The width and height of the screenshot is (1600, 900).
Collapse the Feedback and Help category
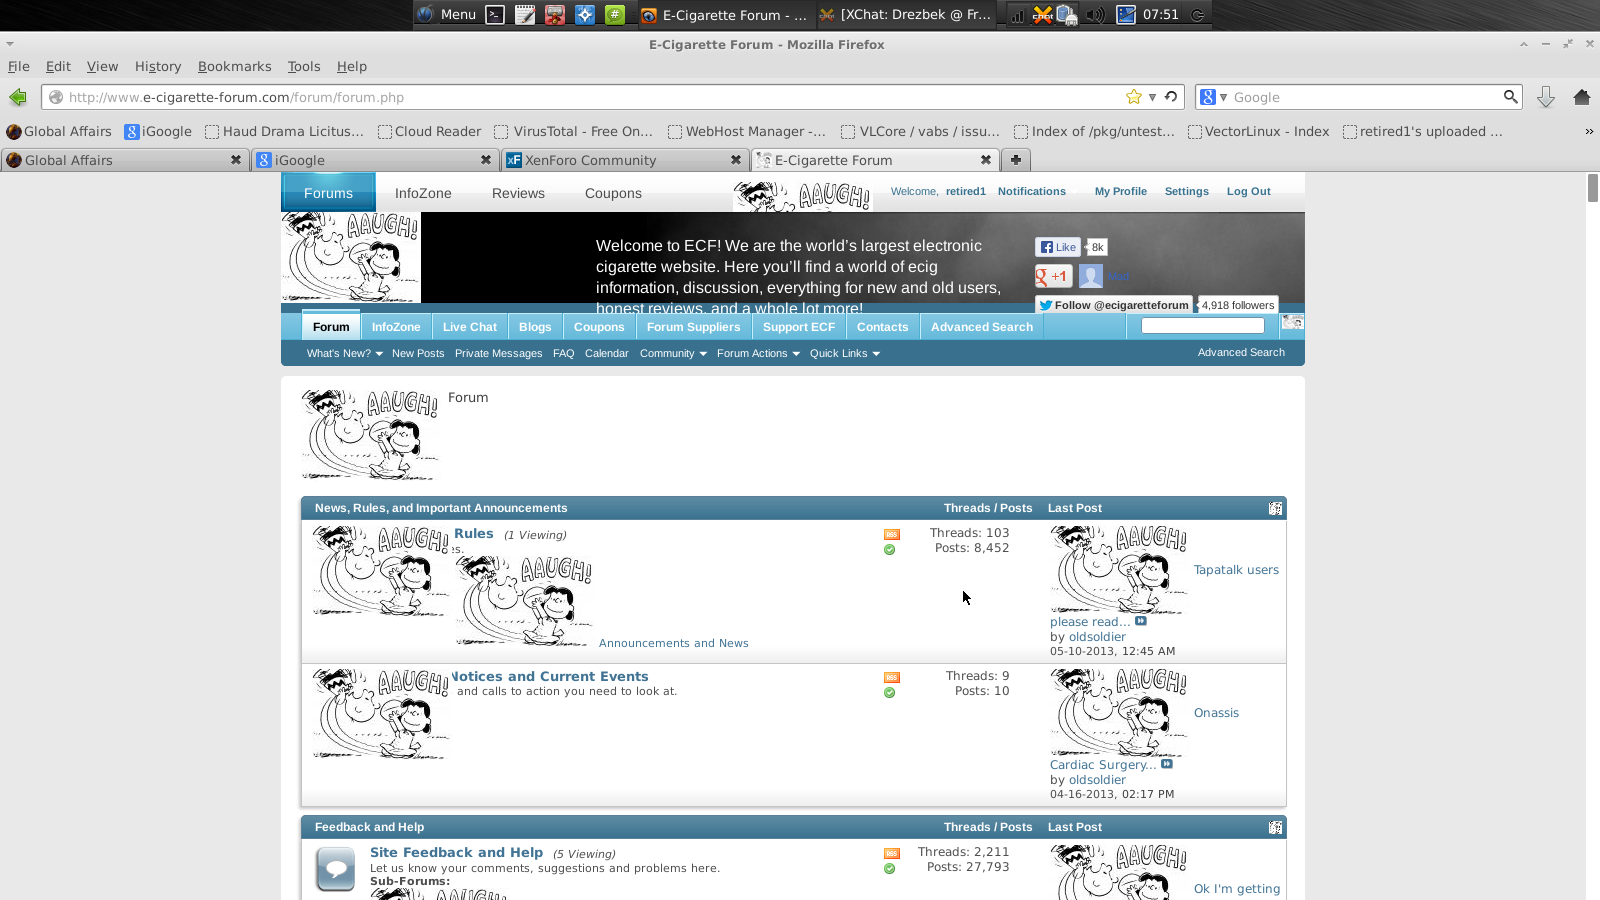1275,827
